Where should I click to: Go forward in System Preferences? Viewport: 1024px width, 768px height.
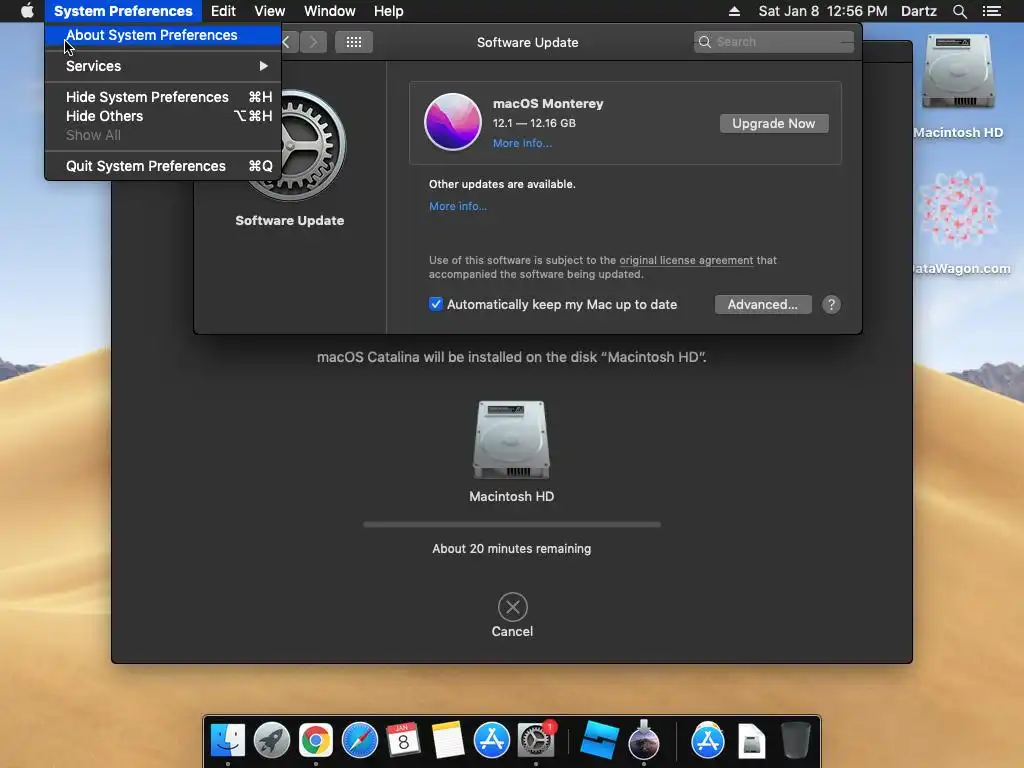(x=313, y=42)
